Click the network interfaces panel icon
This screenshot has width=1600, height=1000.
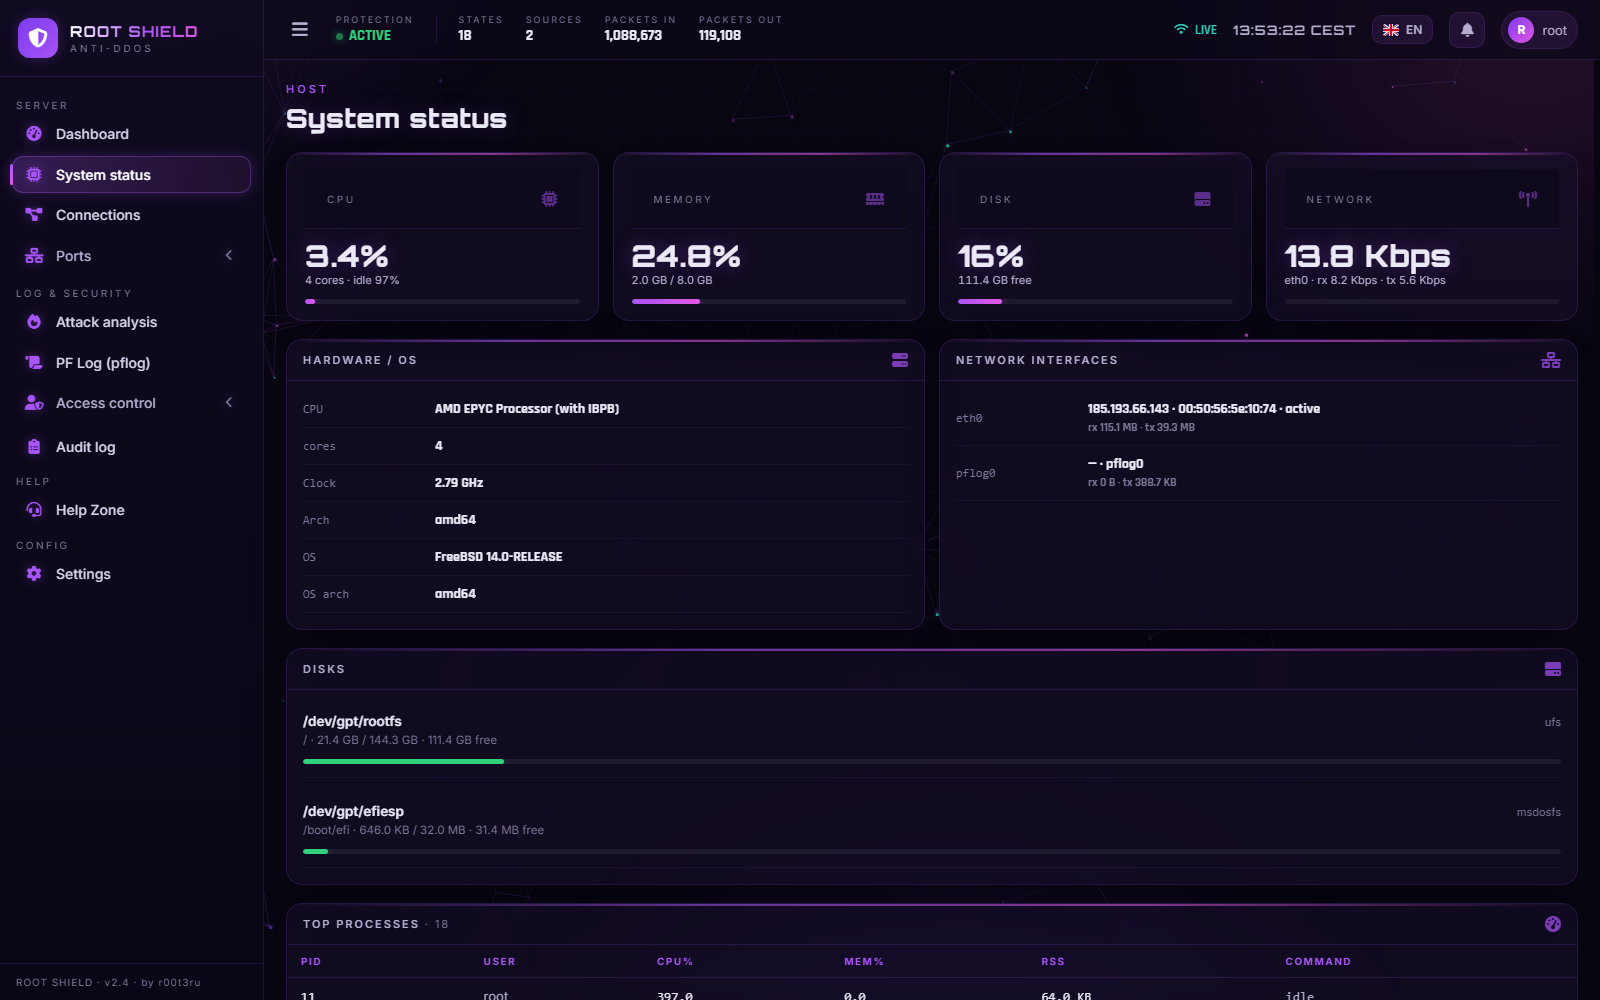[x=1551, y=360]
